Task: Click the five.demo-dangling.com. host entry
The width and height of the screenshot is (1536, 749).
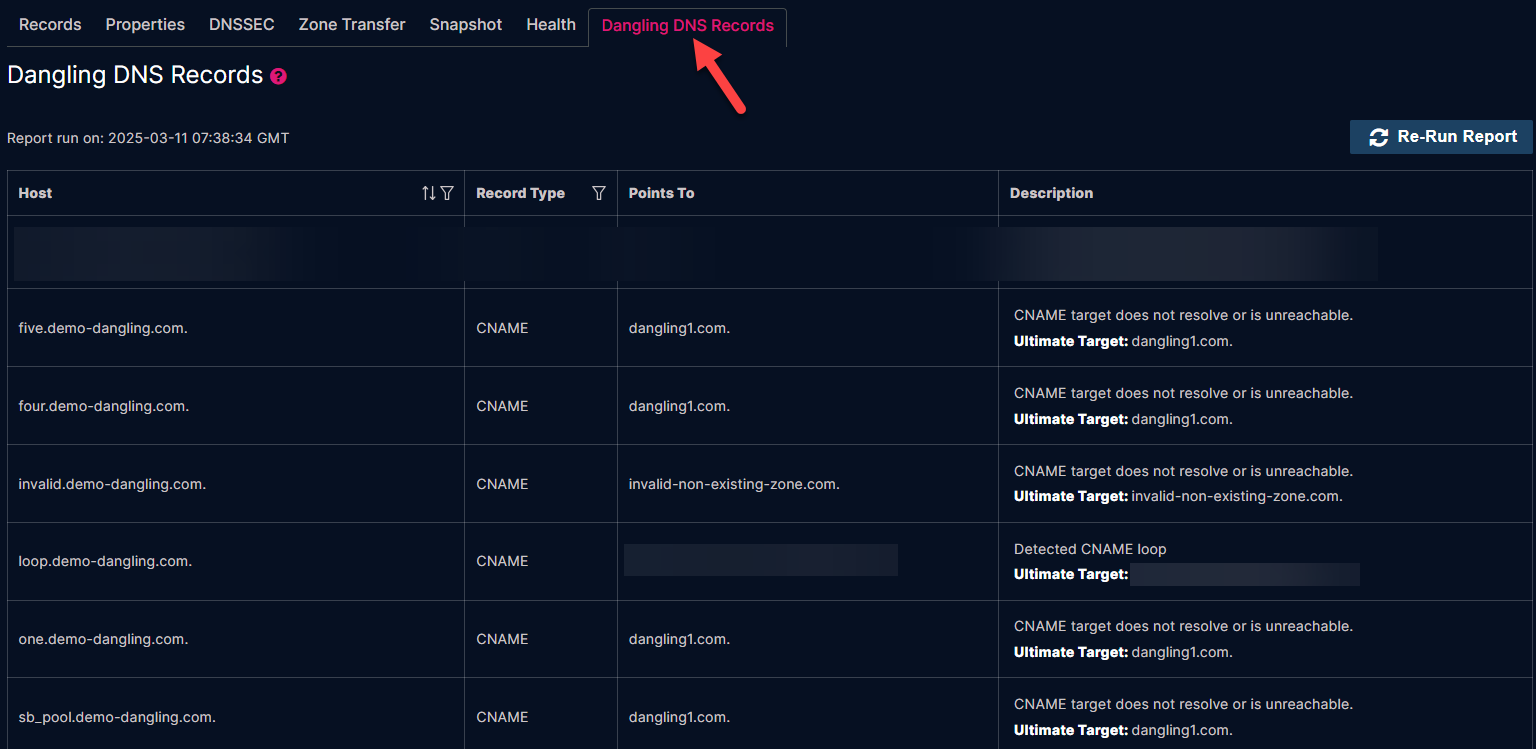Action: coord(103,328)
